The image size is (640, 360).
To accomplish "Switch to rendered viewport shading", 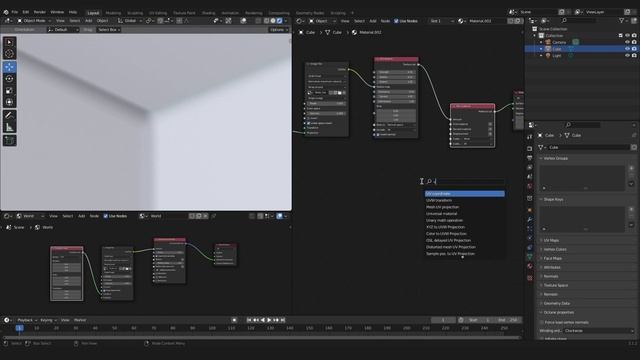I will (x=280, y=21).
